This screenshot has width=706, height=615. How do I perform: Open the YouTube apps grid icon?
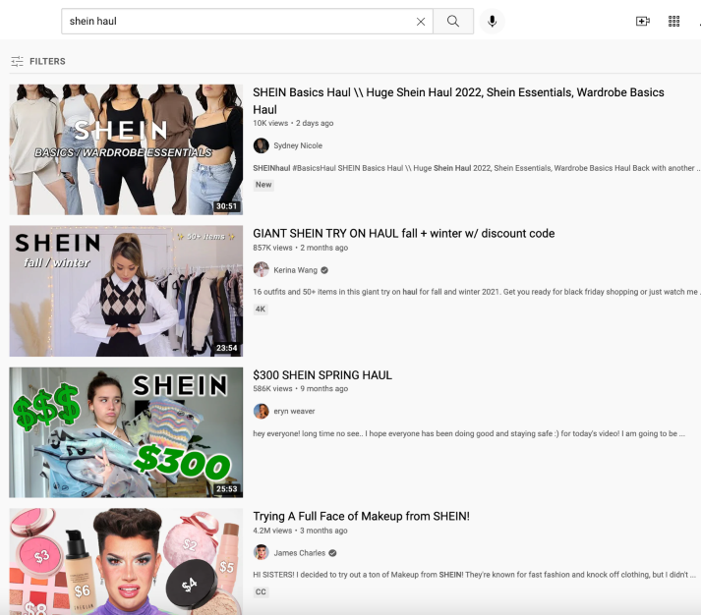[674, 21]
